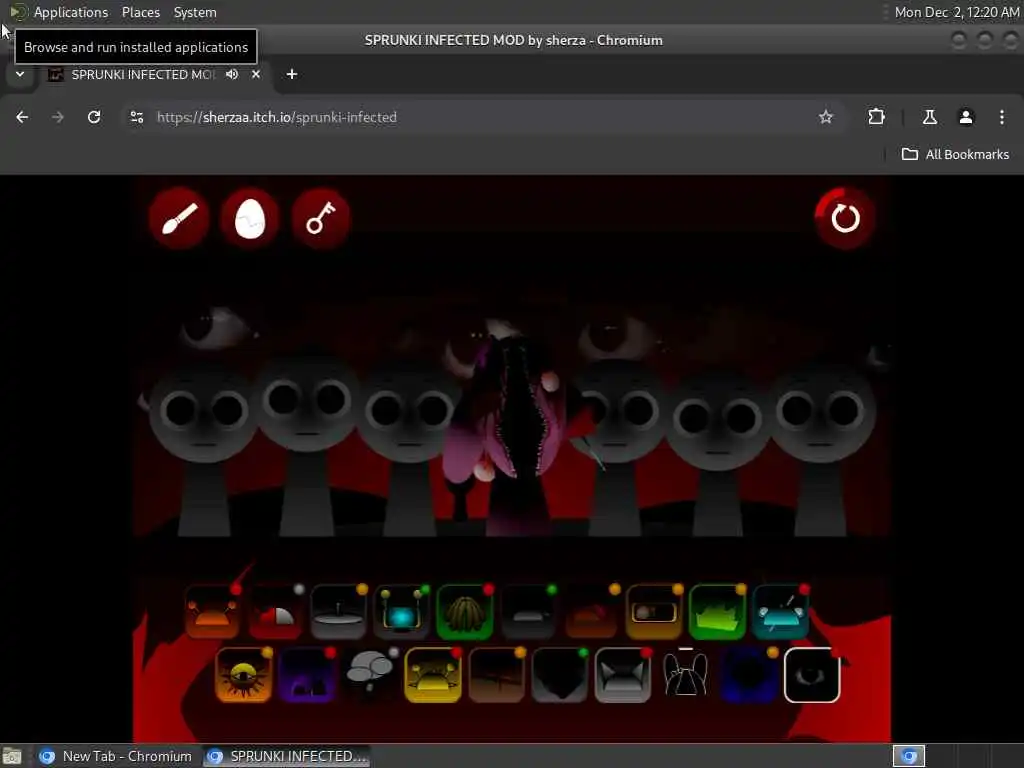Switch to SPRUNKI INFECTED taskbar window
The image size is (1024, 768).
287,756
